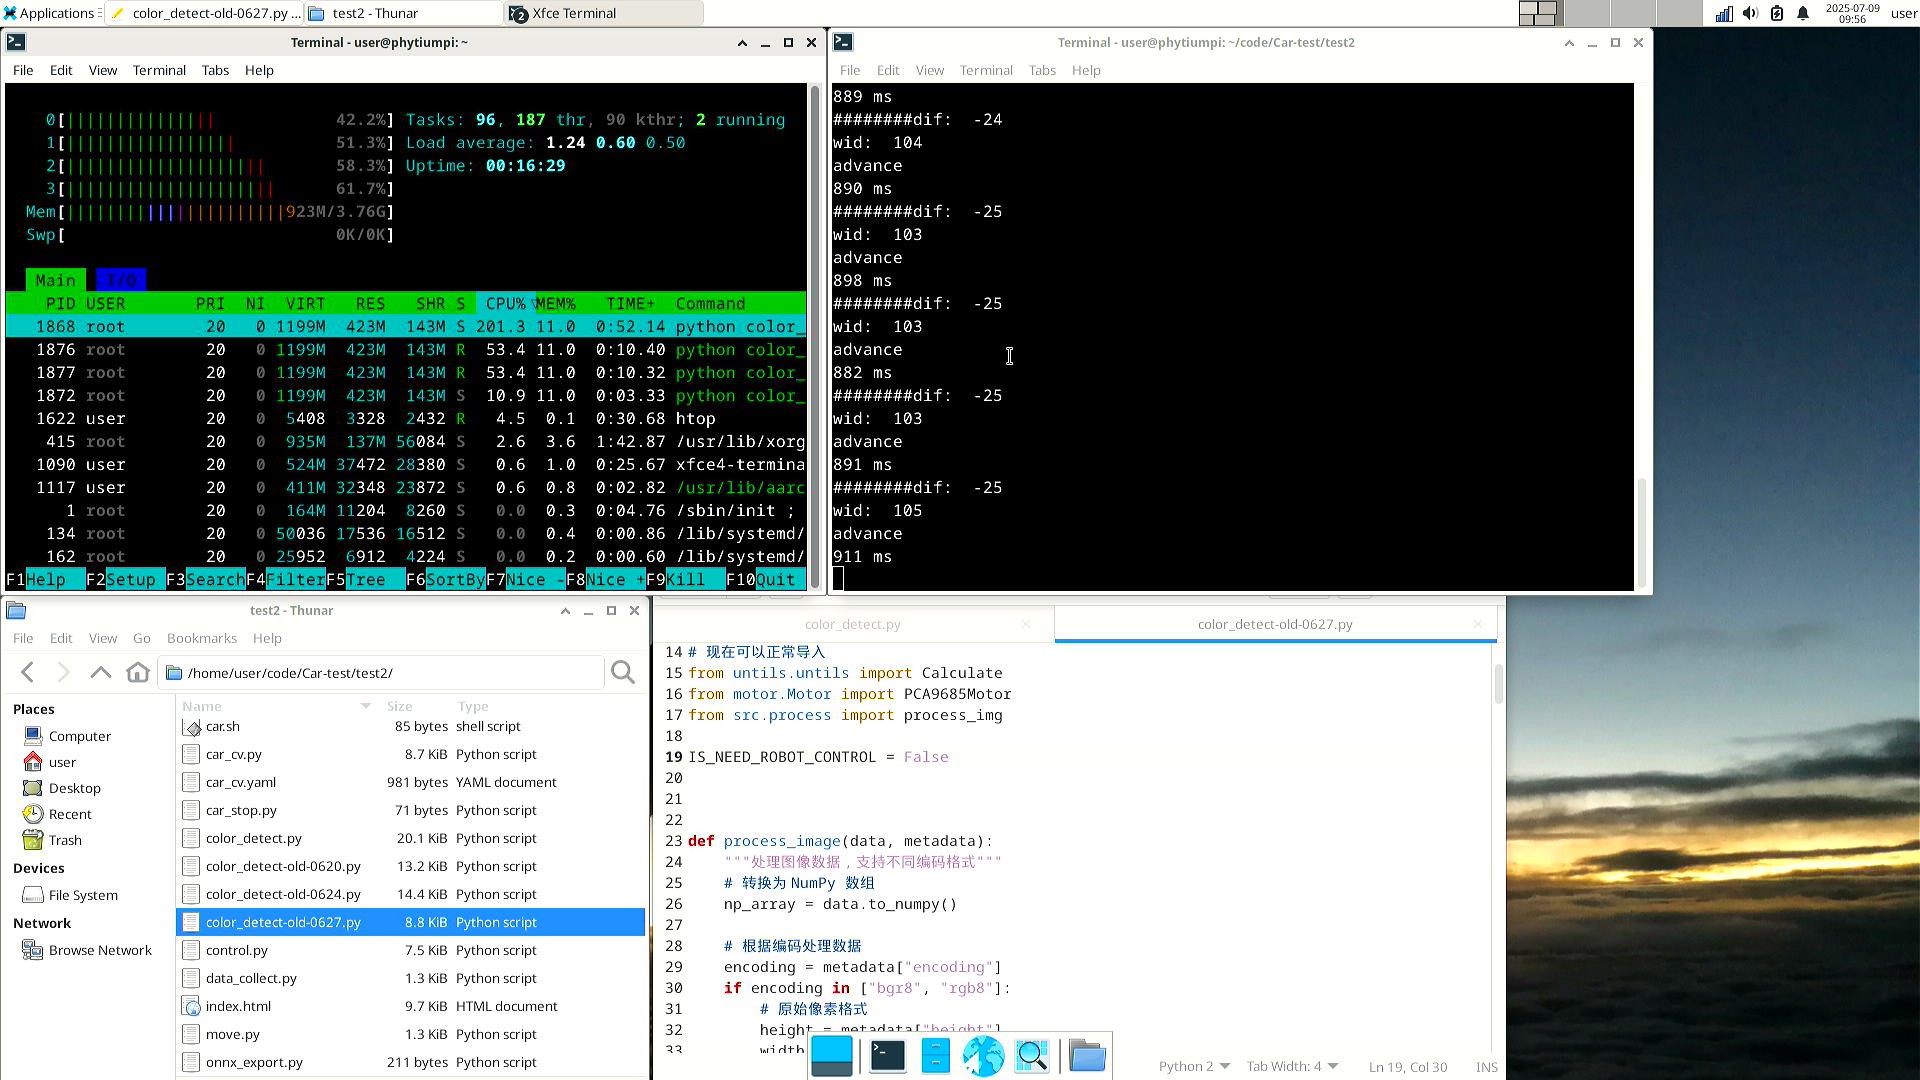Open htop F6 SortBy menu

445,580
